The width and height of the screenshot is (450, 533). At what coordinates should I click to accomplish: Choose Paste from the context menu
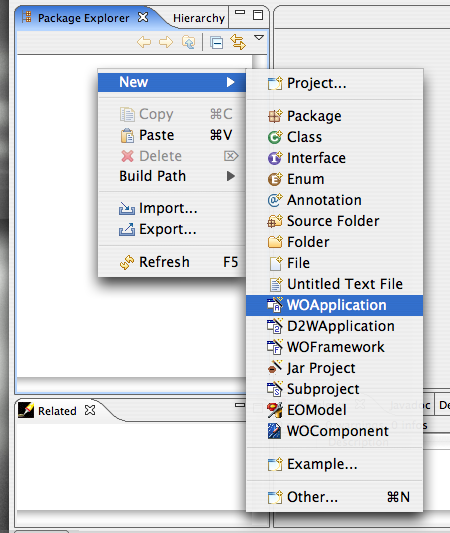pyautogui.click(x=172, y=135)
